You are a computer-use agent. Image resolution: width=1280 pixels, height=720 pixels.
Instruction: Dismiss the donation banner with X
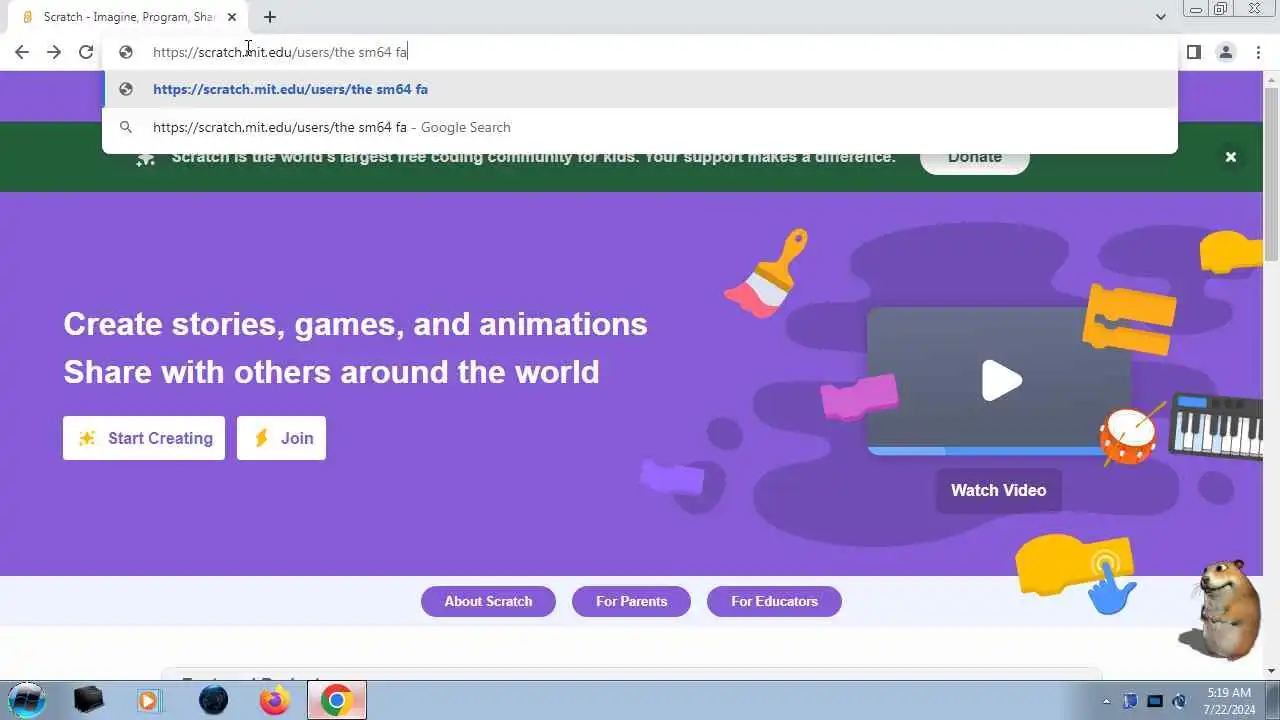tap(1231, 157)
